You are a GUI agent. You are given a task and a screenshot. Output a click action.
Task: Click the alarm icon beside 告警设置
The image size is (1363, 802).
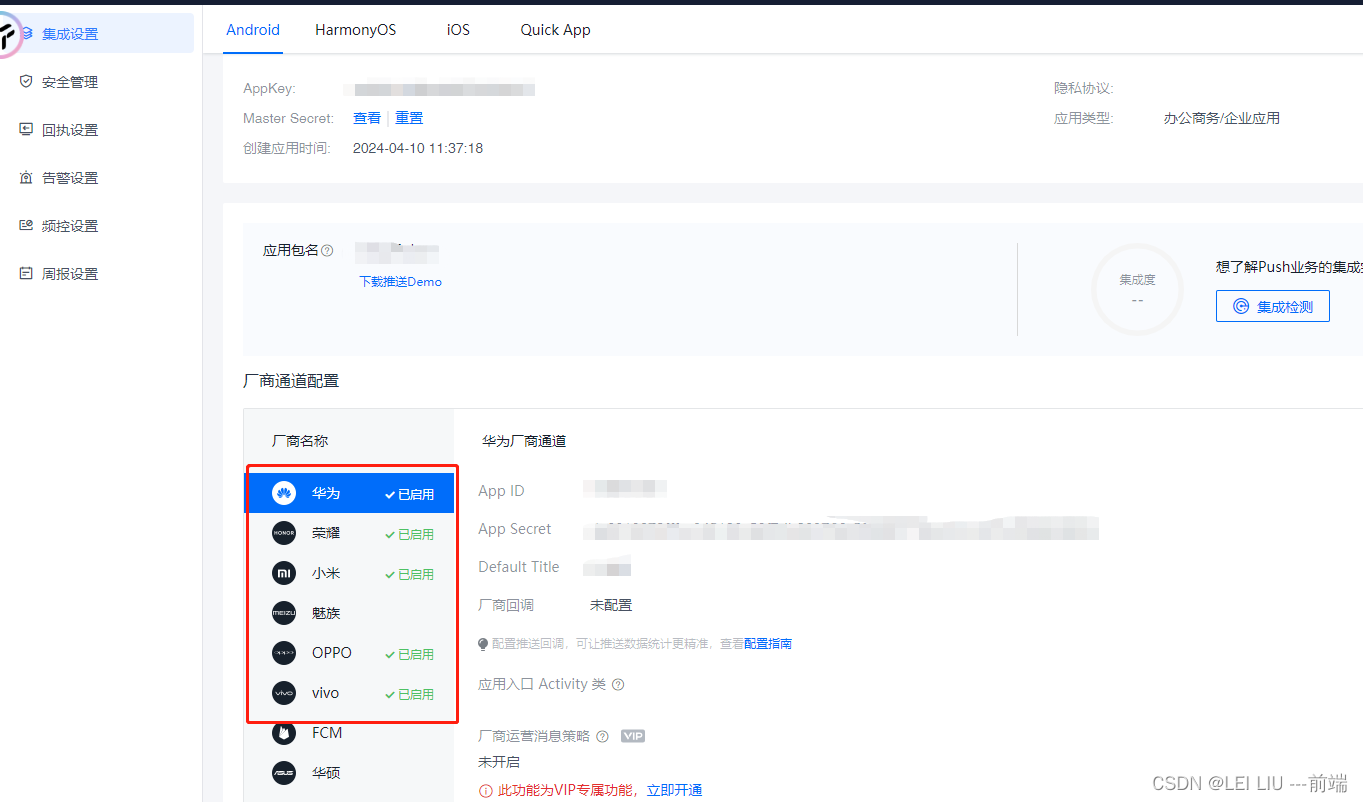click(26, 177)
